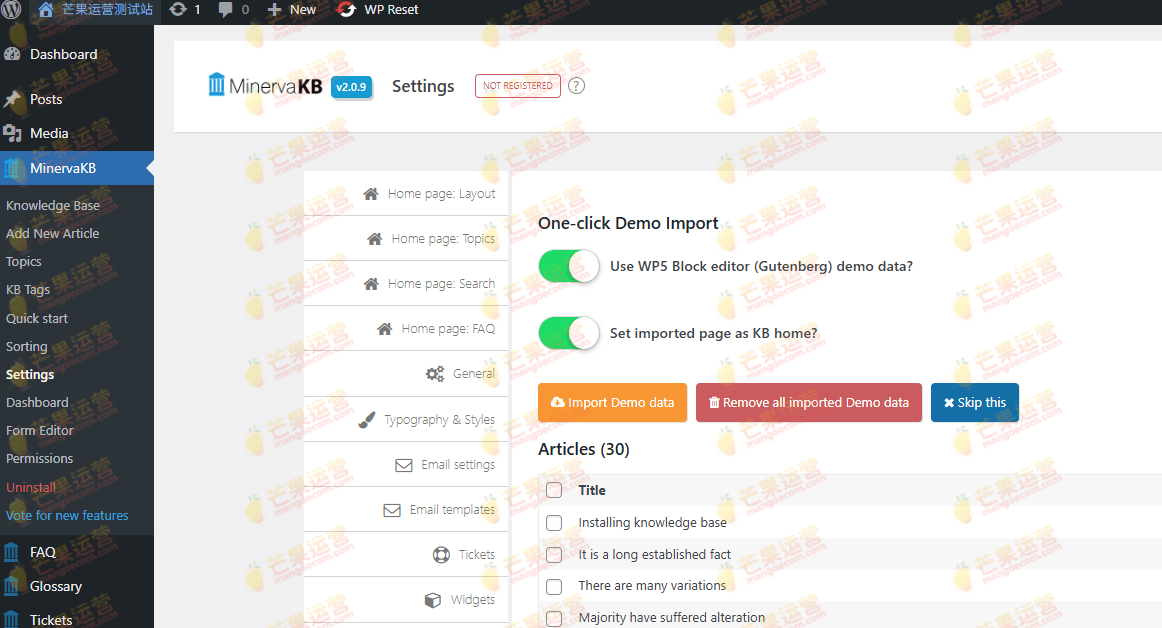Click the envelope icon beside Email templates
The width and height of the screenshot is (1162, 628).
392,510
